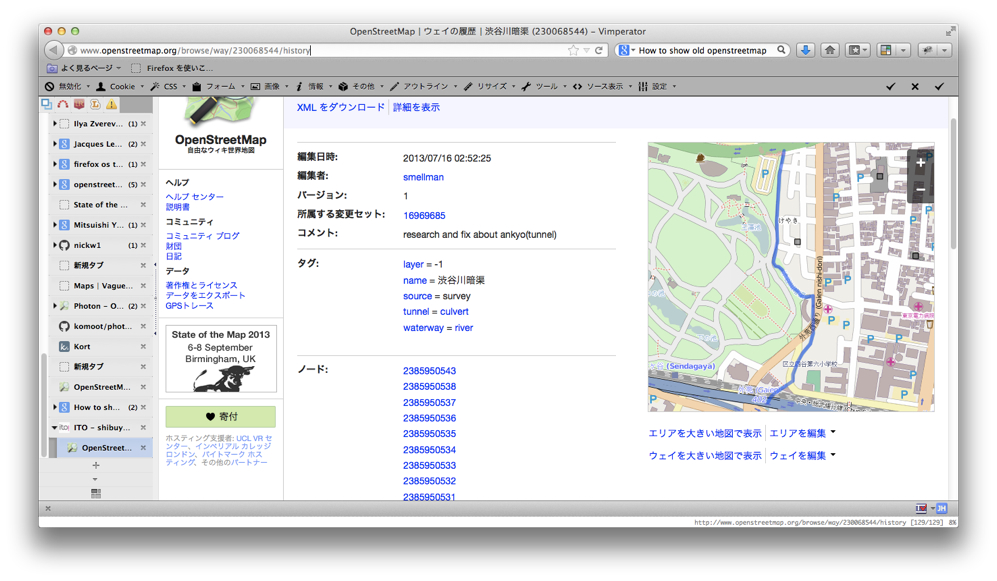Click the X status icon in developer toolbar
997x581 pixels.
pos(915,86)
